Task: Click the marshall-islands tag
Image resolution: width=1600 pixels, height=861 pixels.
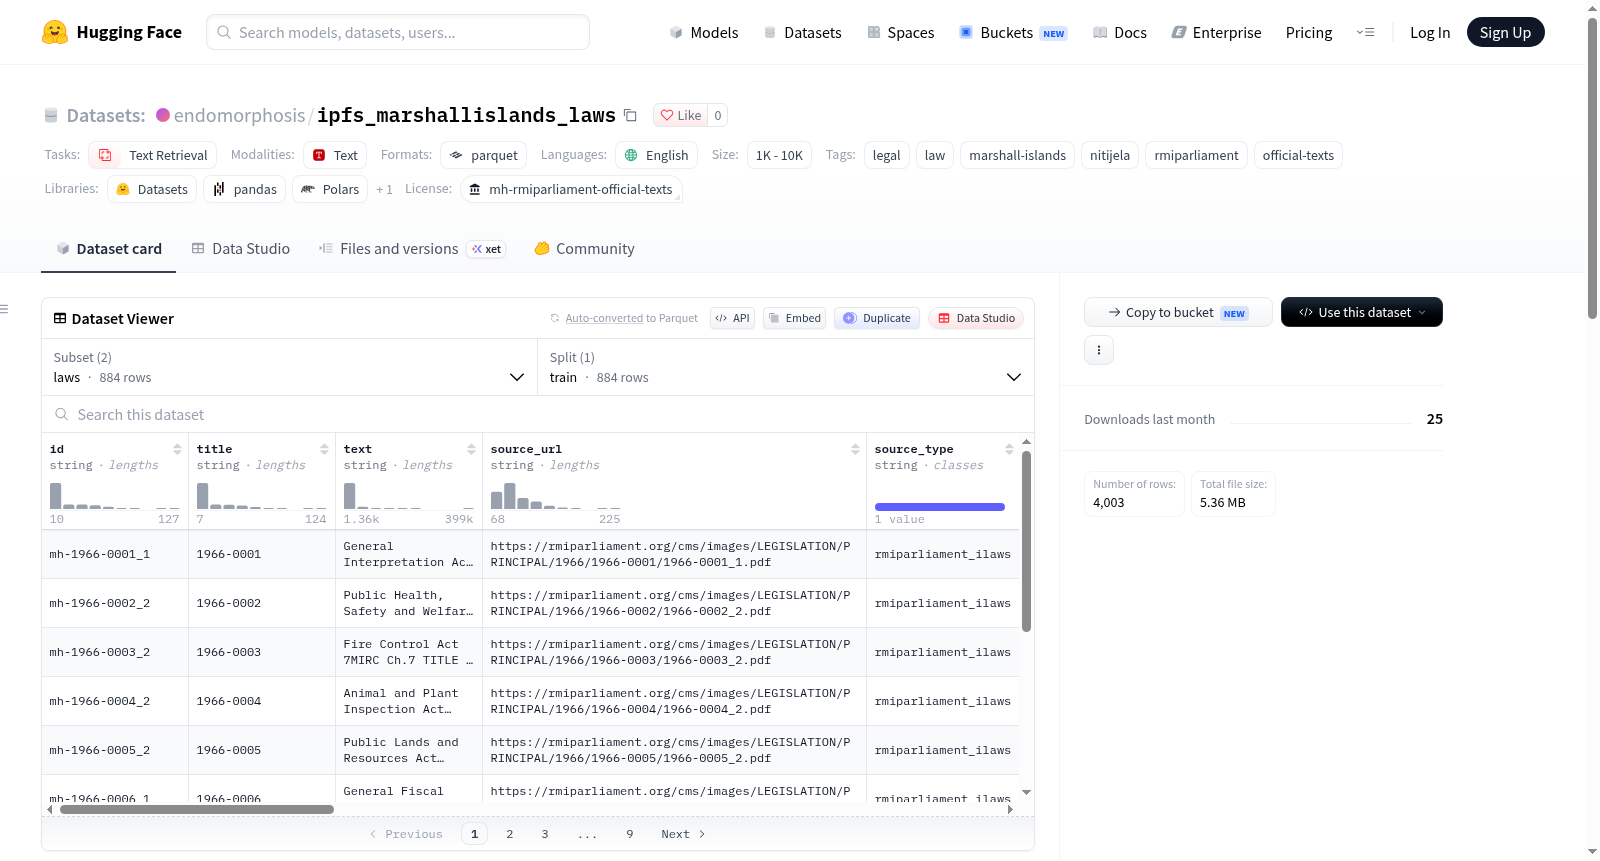Action: 1018,155
